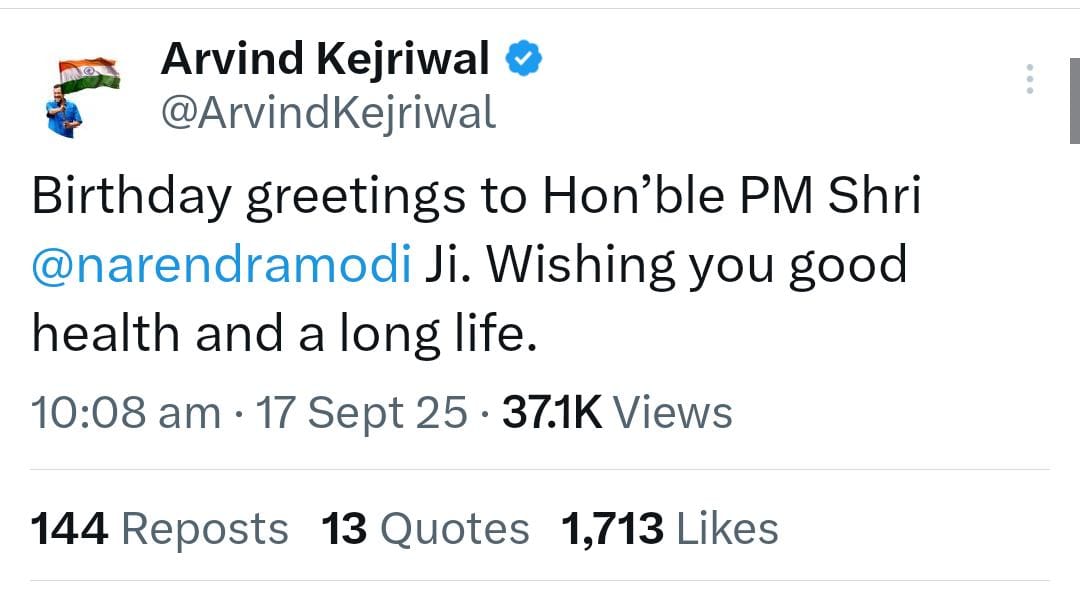Click the text "Hon'ble PM Shri"
This screenshot has width=1080, height=590.
731,198
